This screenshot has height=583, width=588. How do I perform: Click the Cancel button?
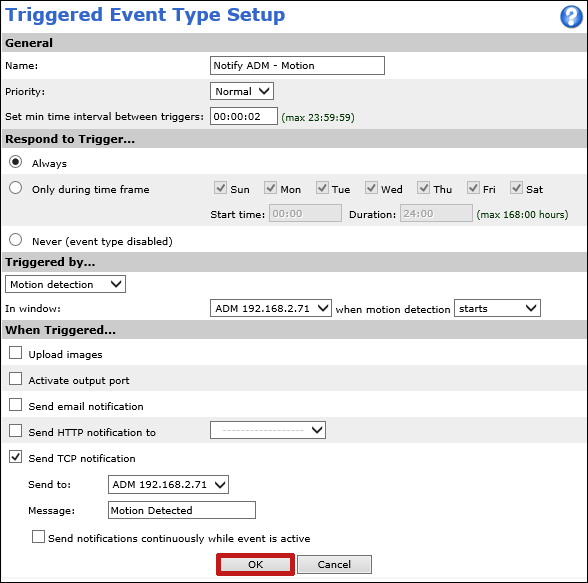coord(334,564)
